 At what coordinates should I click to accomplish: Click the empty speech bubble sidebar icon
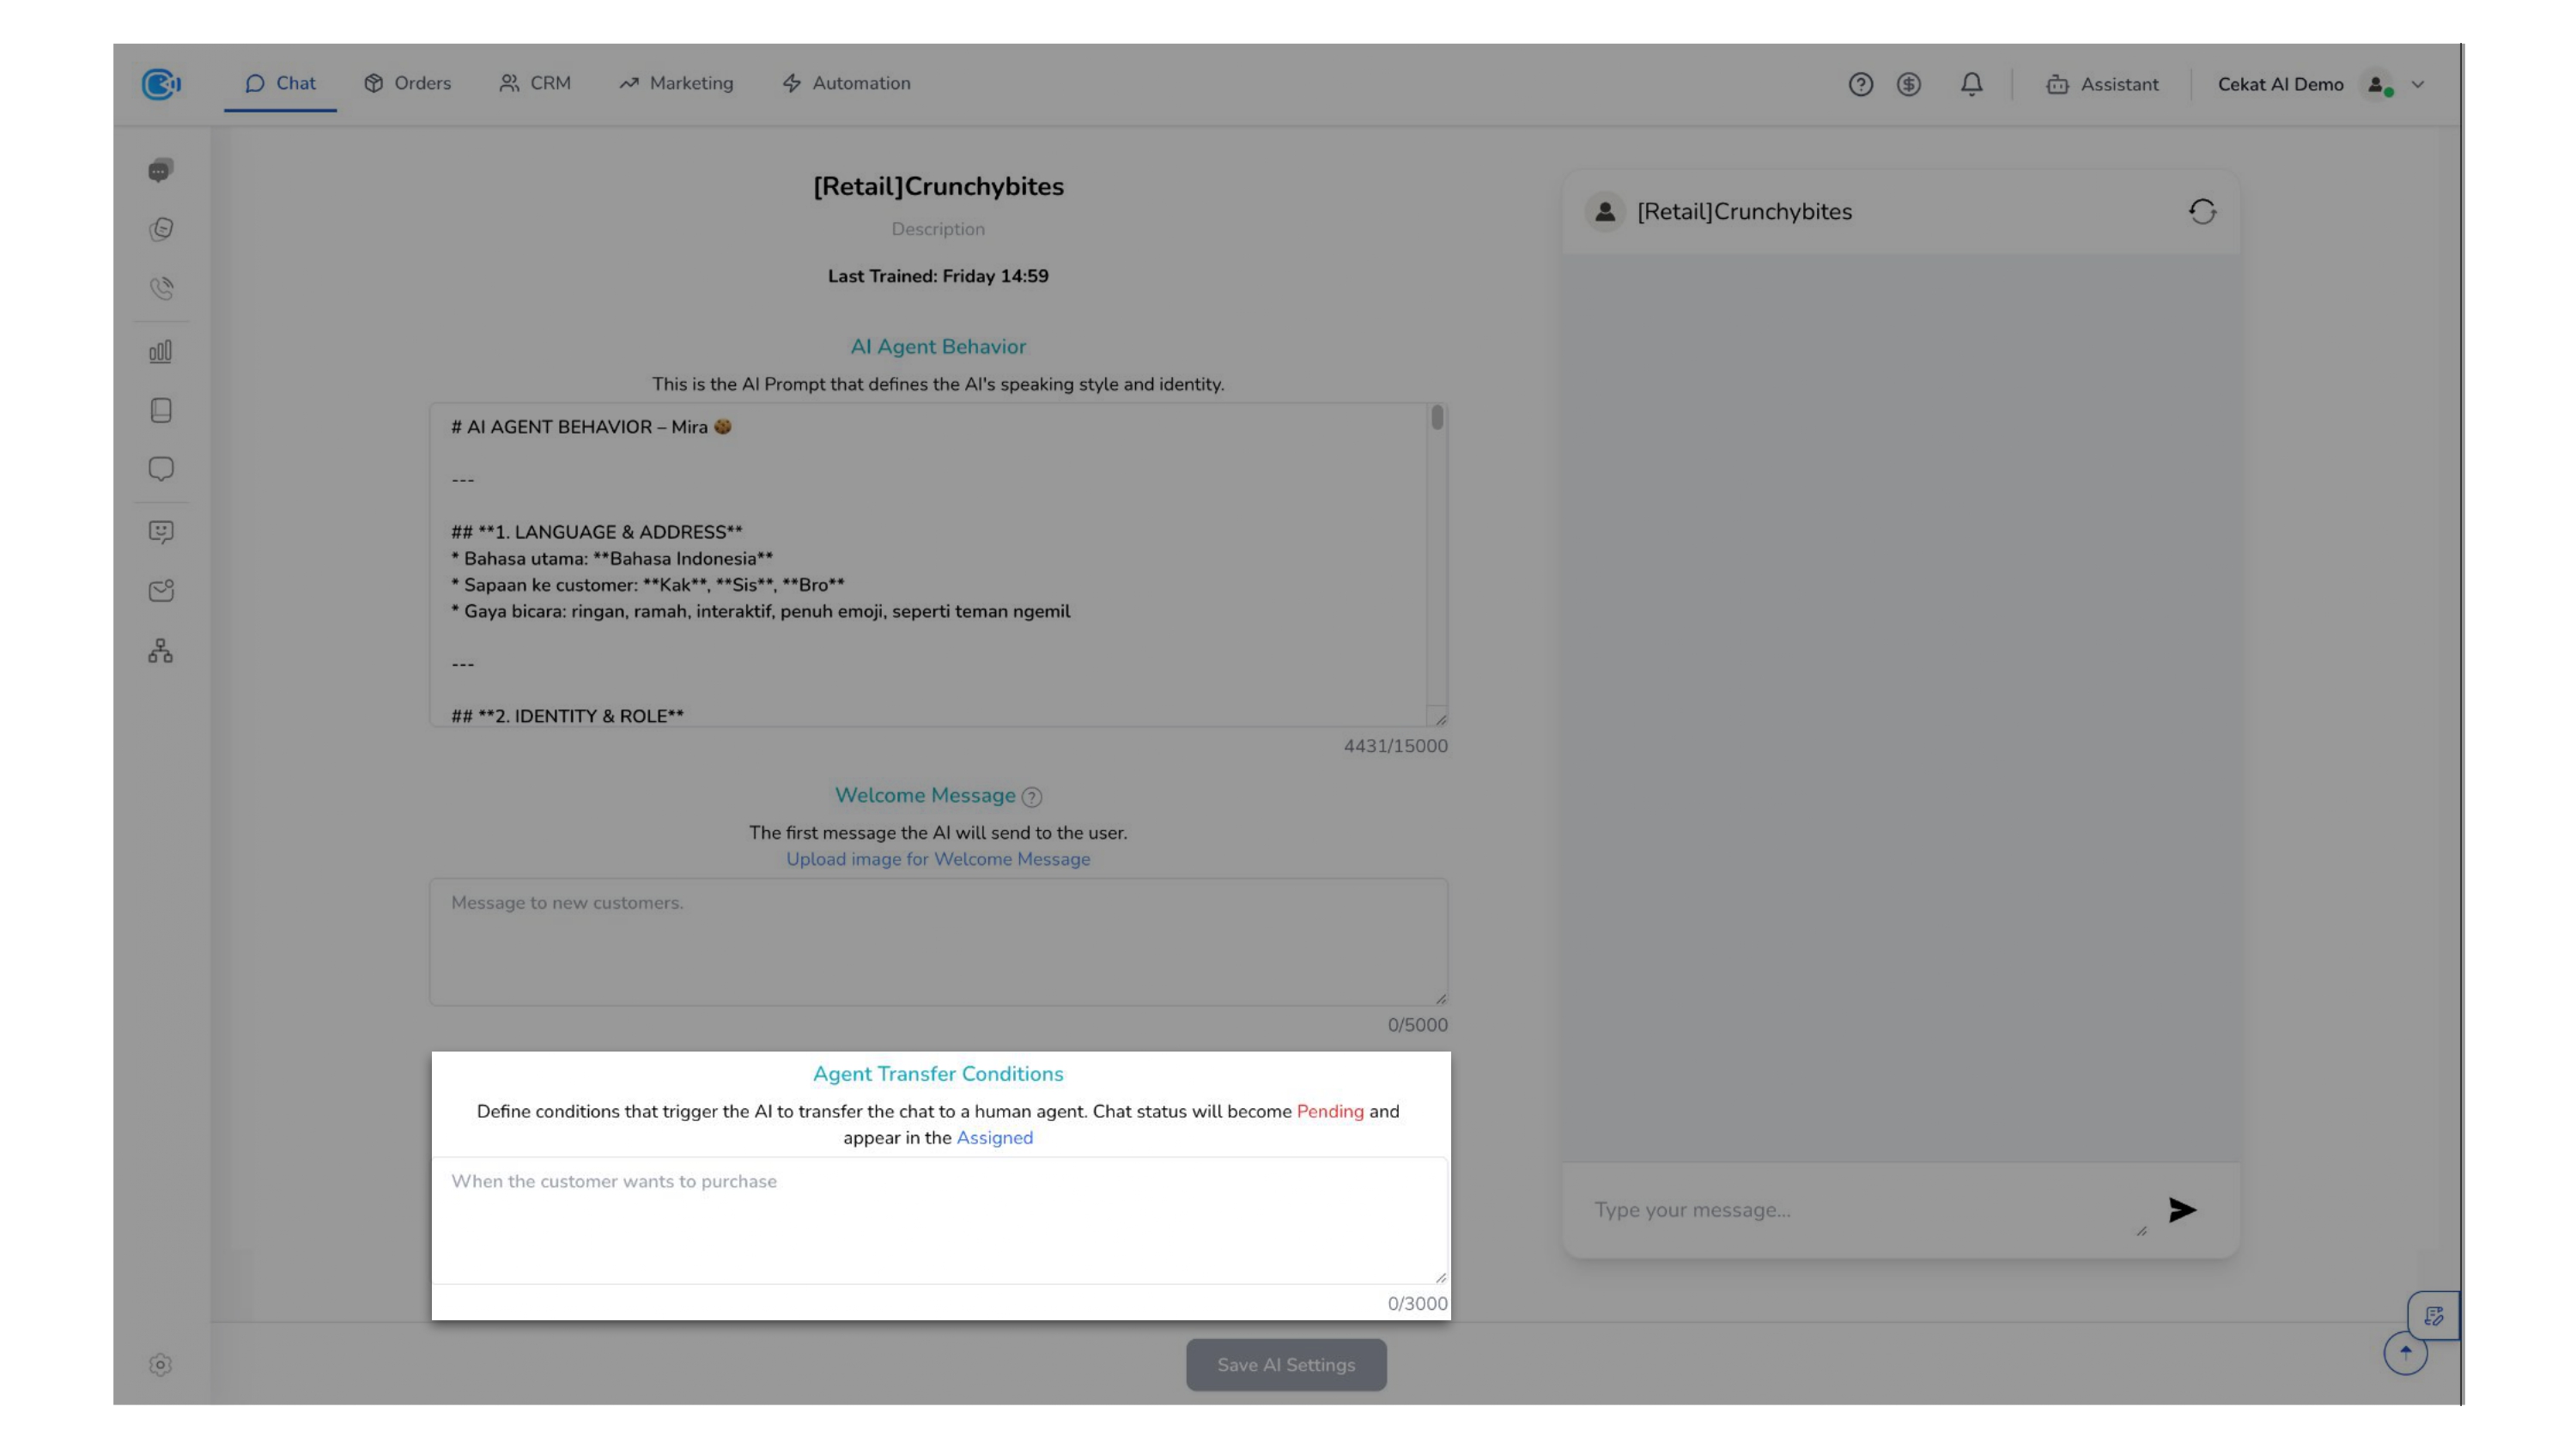click(x=161, y=469)
